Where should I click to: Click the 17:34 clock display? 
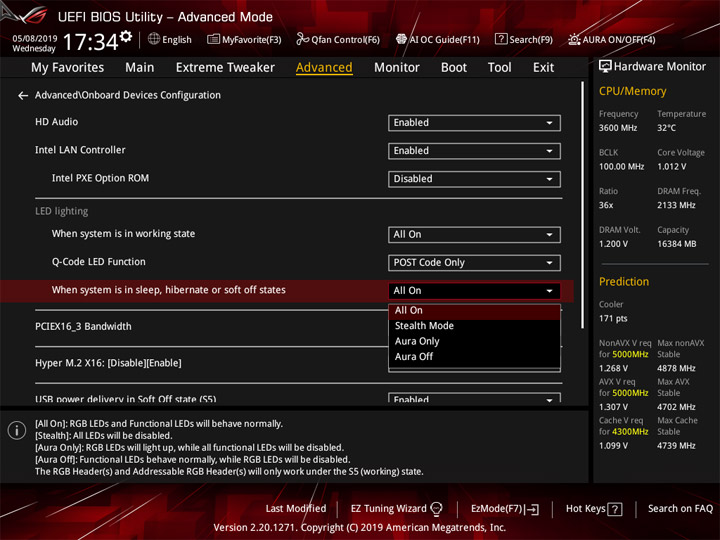(90, 43)
